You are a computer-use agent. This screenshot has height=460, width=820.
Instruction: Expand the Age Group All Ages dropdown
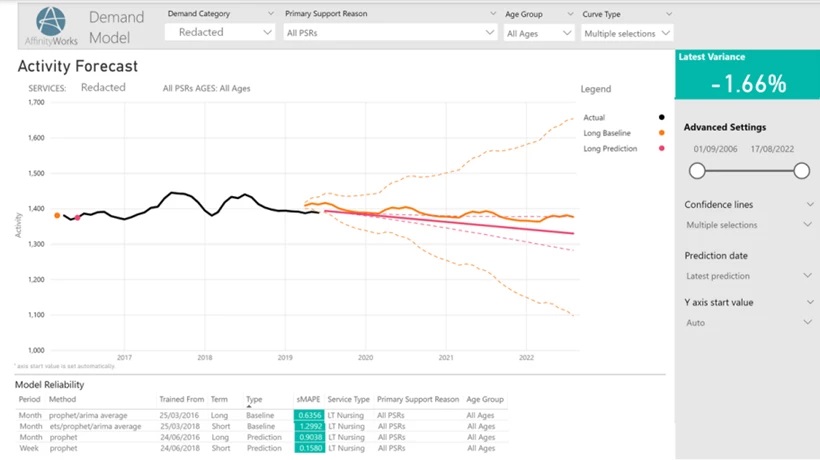pos(538,33)
